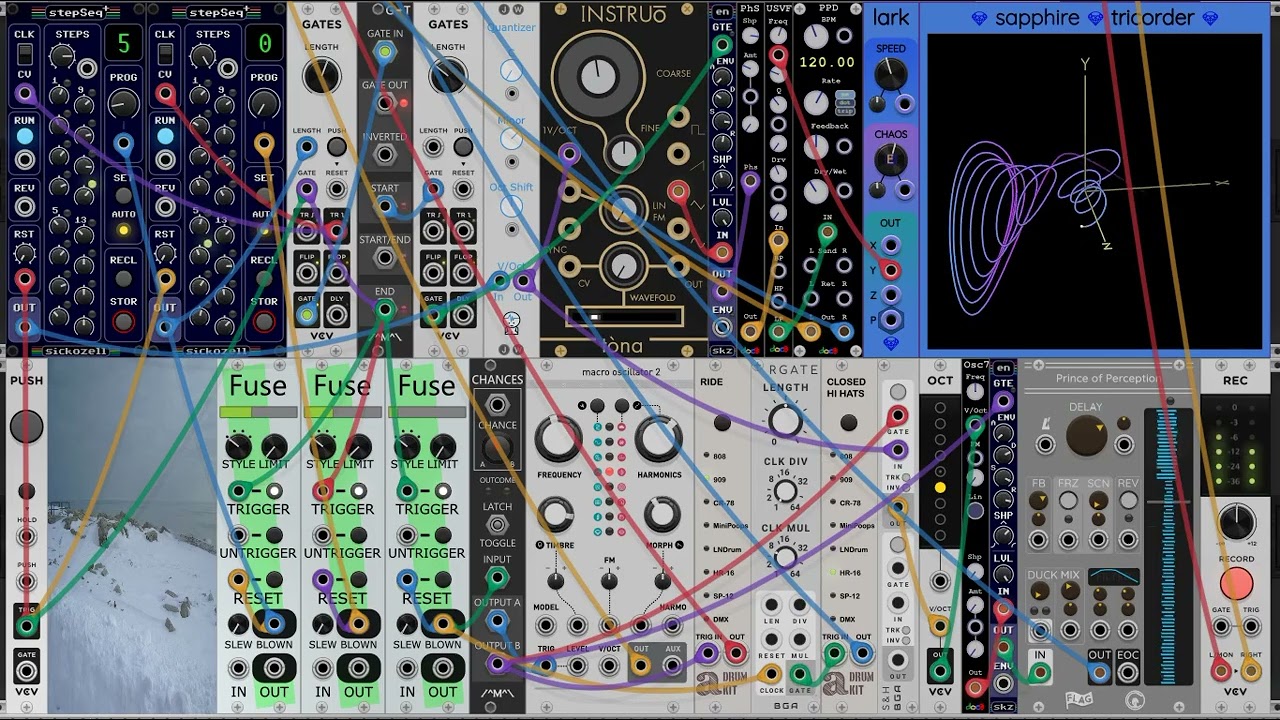Click CHAOS knob on lark module
The height and width of the screenshot is (720, 1280).
[890, 160]
